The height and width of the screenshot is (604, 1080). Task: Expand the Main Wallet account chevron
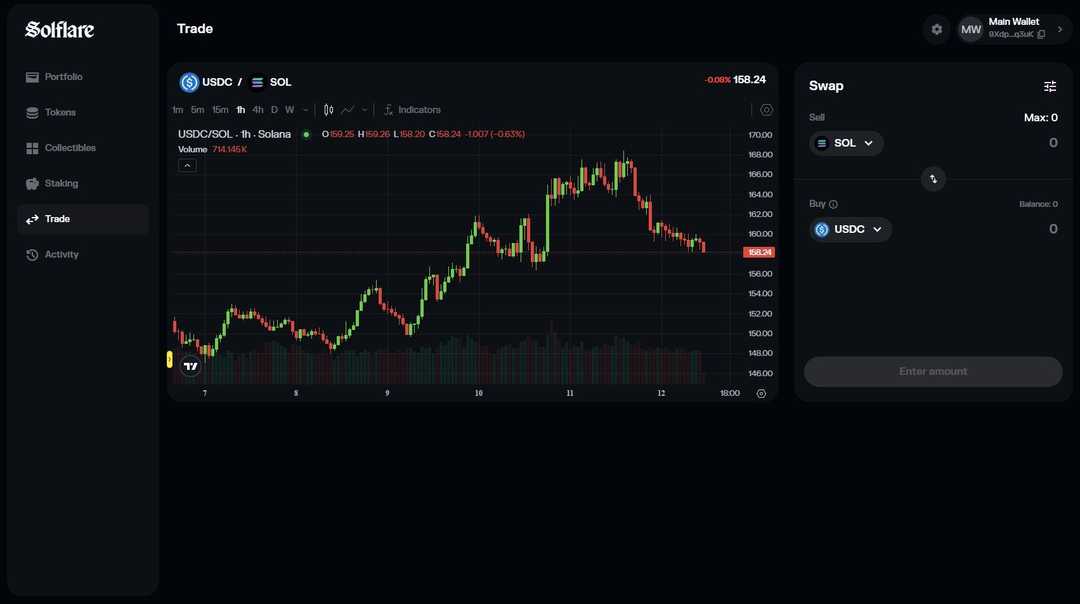1058,29
